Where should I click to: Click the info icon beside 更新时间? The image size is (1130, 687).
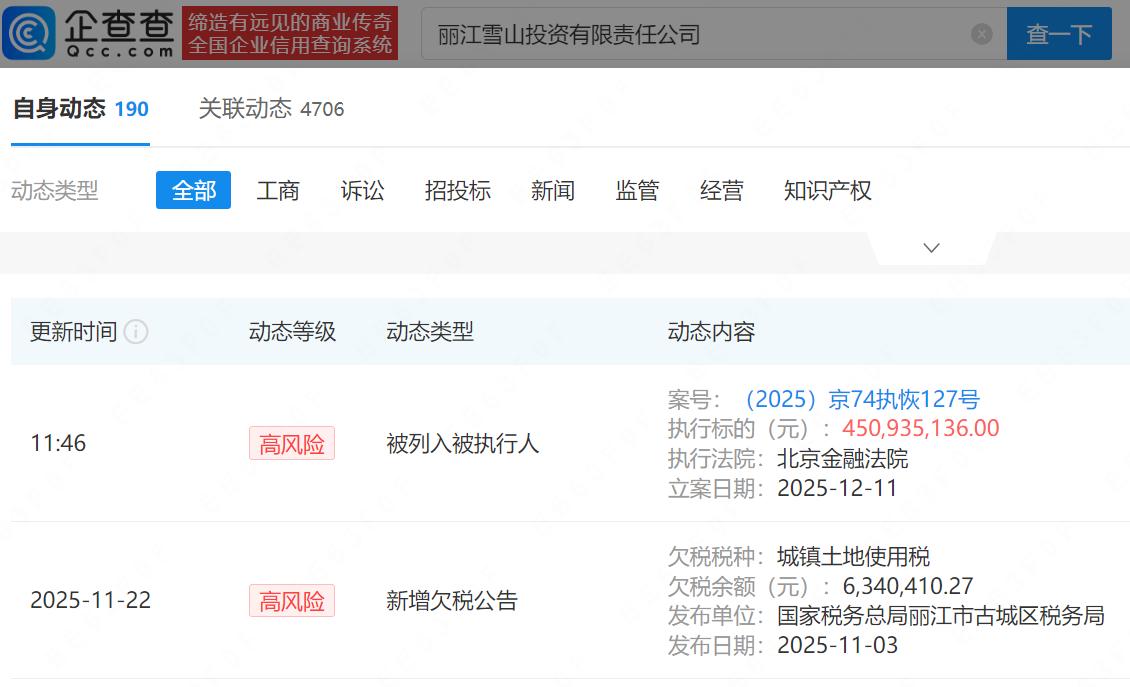(136, 332)
